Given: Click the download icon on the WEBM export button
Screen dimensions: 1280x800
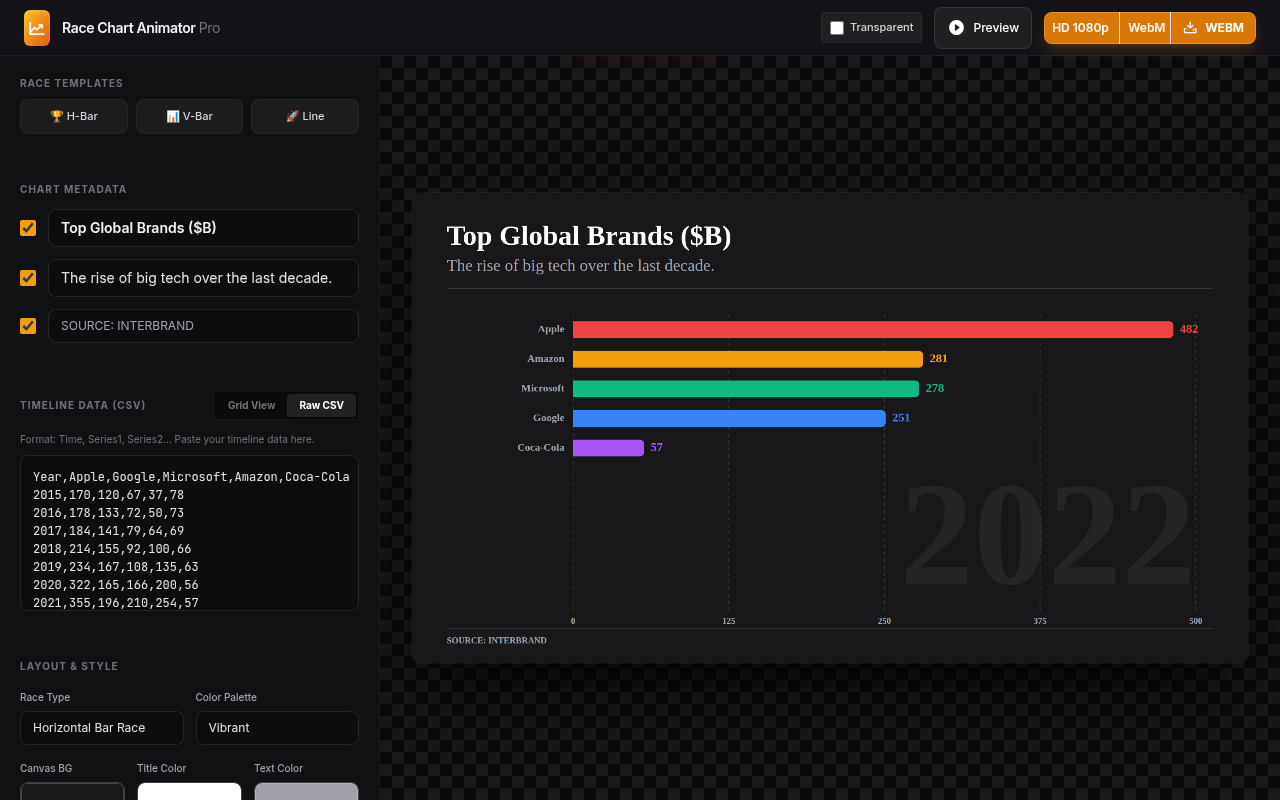Looking at the screenshot, I should 1190,28.
